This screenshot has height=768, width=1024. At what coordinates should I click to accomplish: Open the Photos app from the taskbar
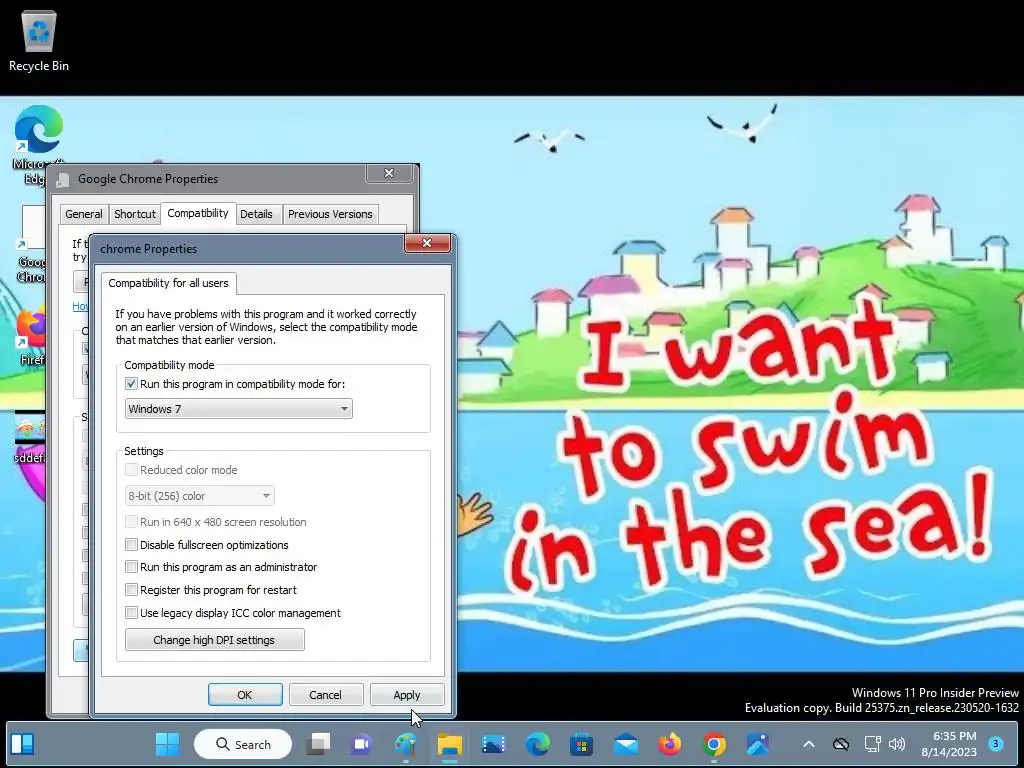(758, 744)
